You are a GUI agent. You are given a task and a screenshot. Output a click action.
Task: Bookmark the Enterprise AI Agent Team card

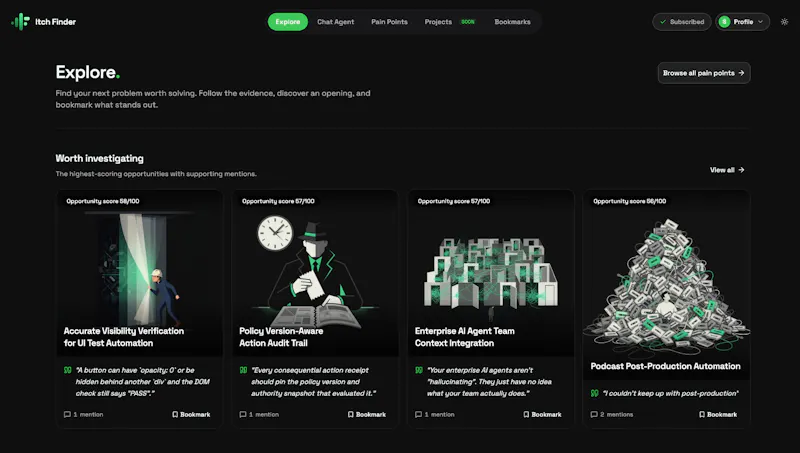tap(542, 414)
